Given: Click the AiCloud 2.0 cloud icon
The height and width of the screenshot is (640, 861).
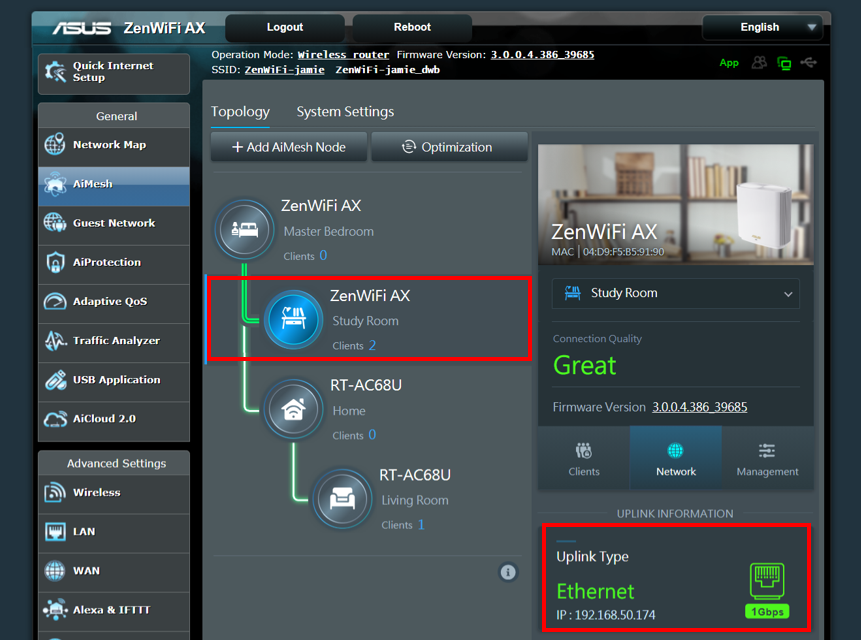Looking at the screenshot, I should point(55,419).
